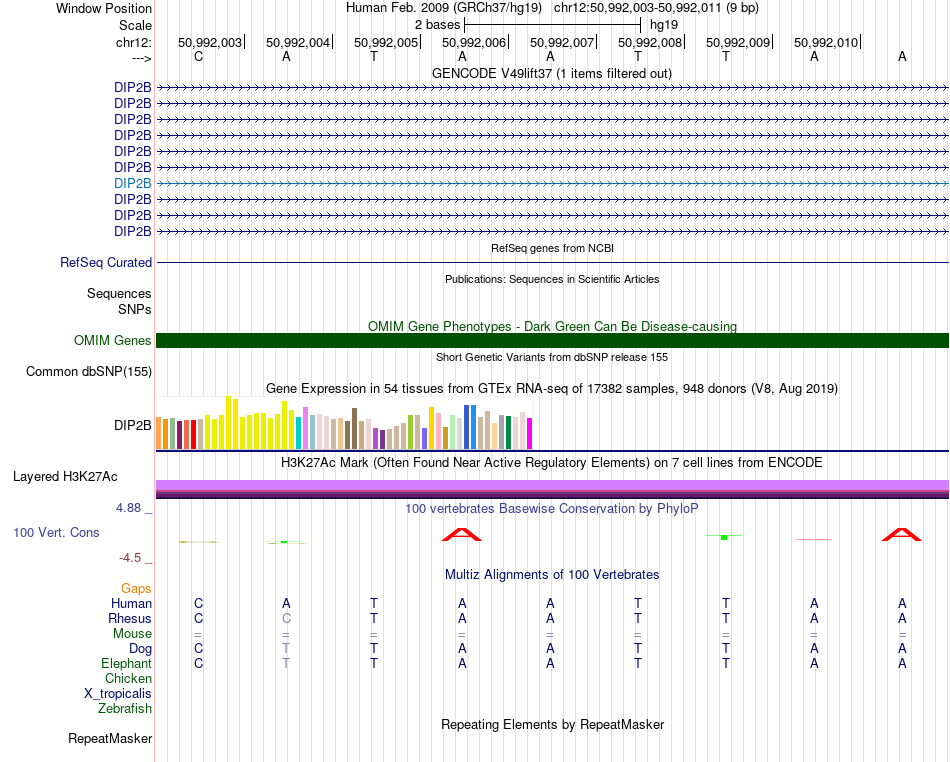Click the cyan bar in GTEx expression chart
Image resolution: width=950 pixels, height=762 pixels.
click(x=299, y=433)
